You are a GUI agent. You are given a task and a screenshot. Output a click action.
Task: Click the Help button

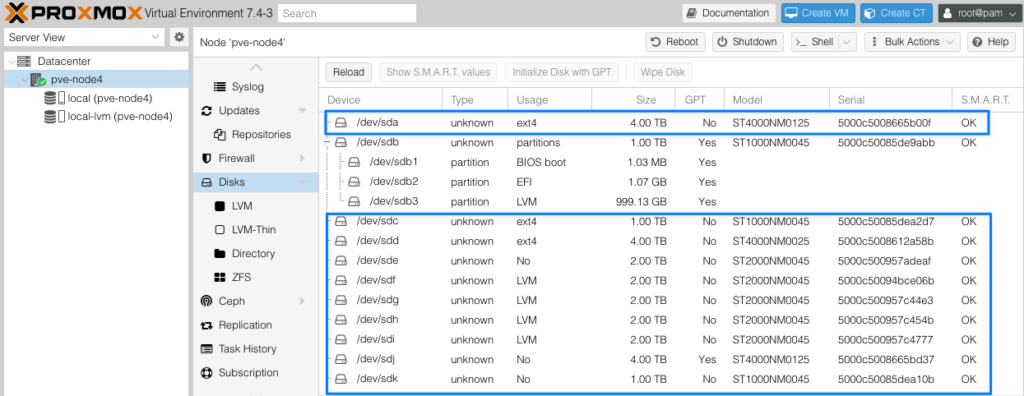[x=991, y=42]
